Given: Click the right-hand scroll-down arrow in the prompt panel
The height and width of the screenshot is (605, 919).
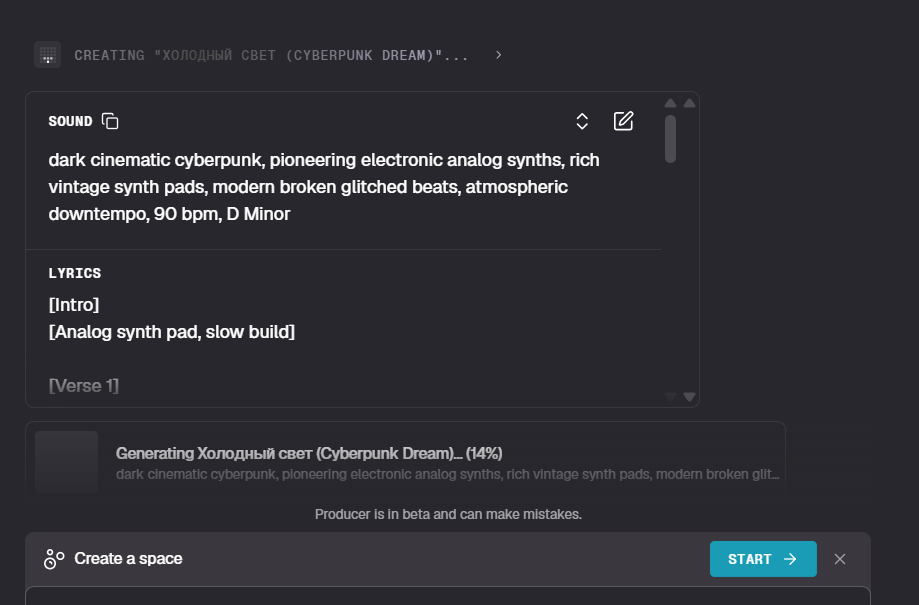Looking at the screenshot, I should 689,397.
